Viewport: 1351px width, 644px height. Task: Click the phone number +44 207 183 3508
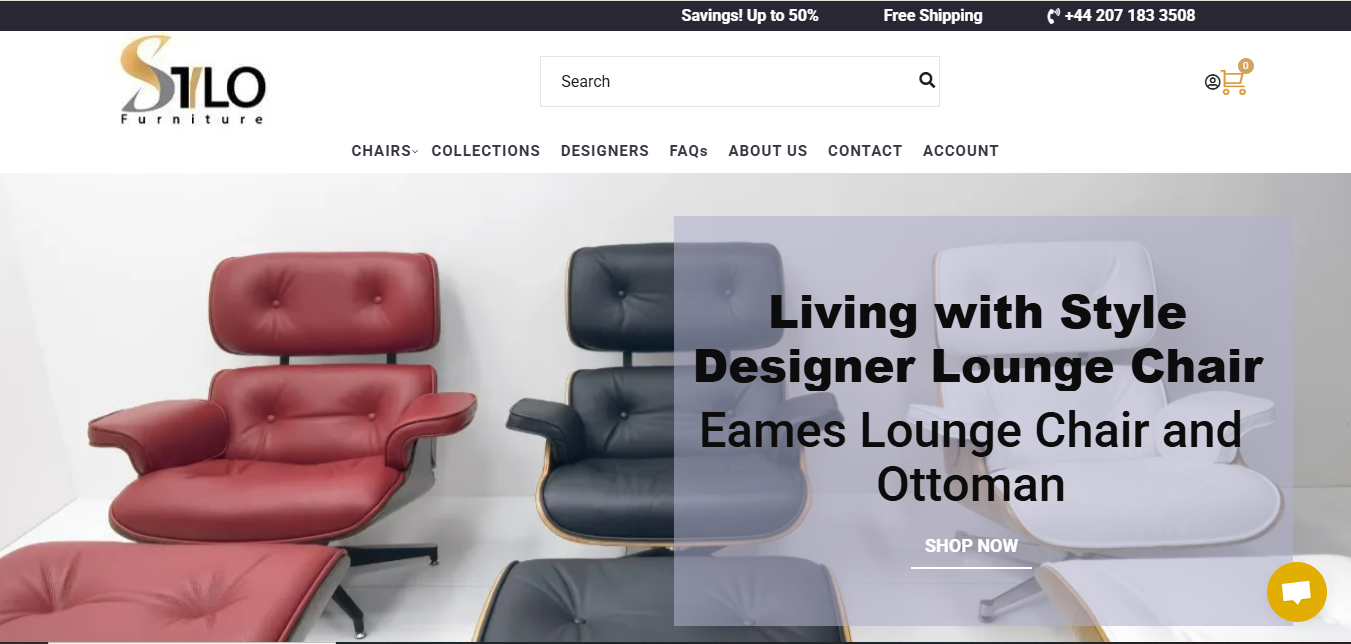[1130, 16]
